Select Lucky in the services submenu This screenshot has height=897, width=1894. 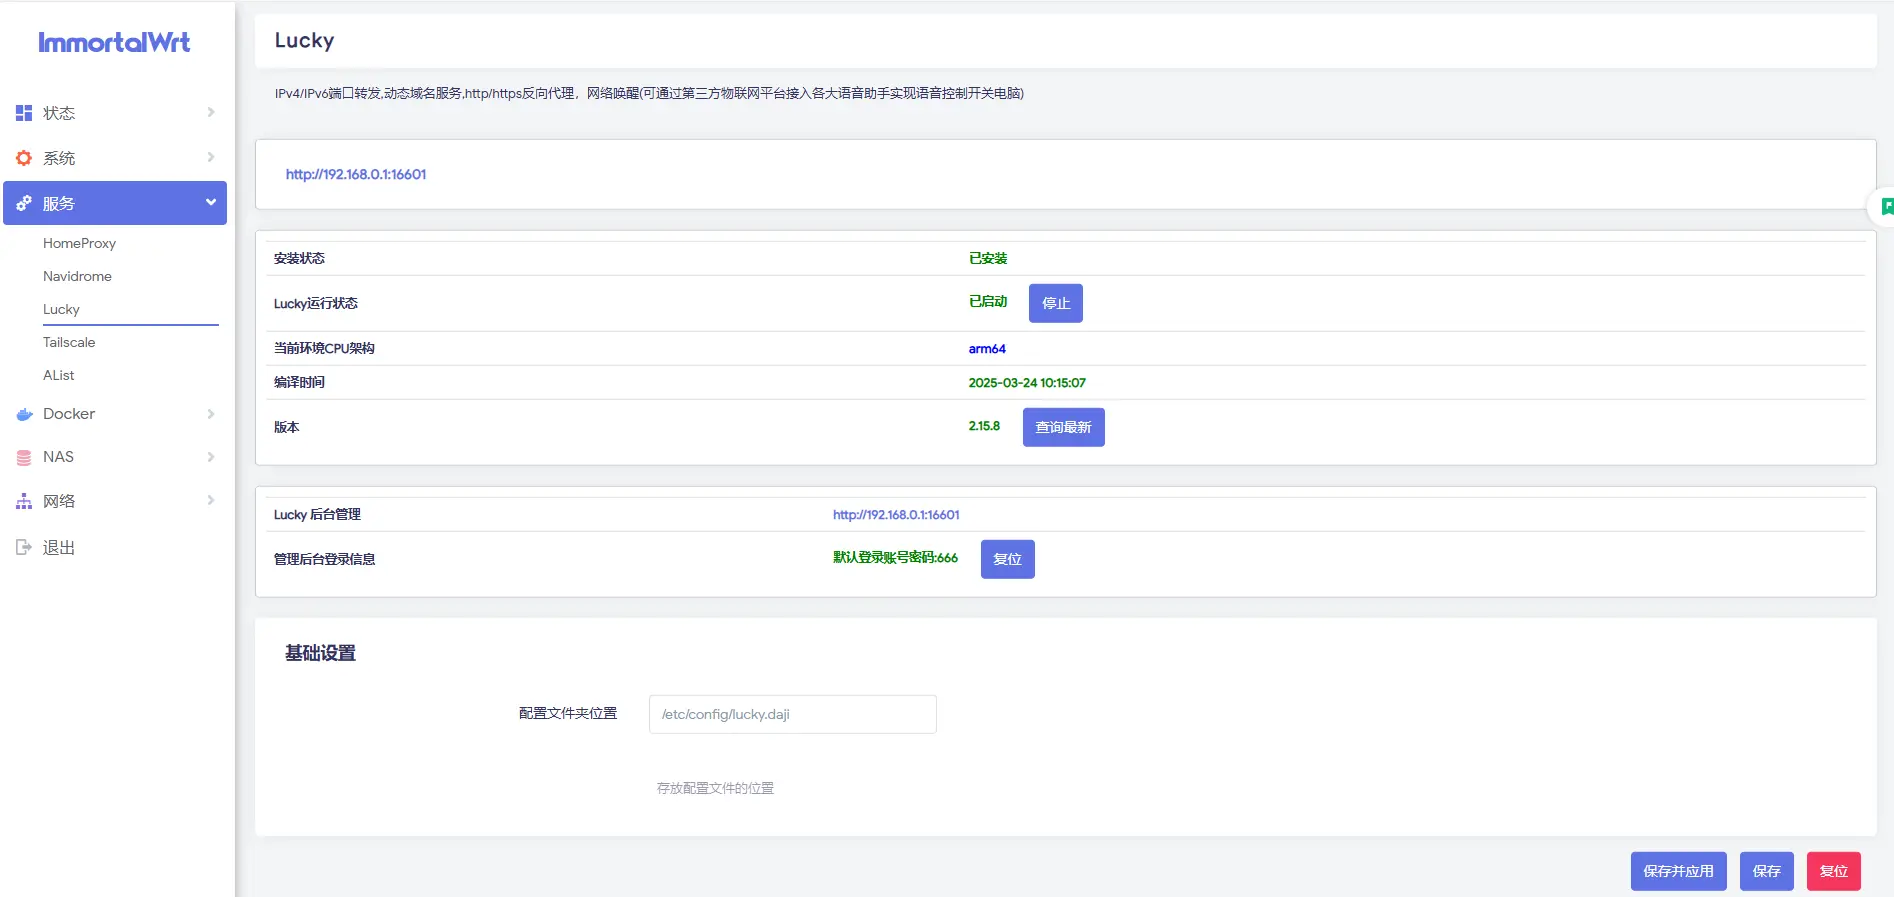[x=61, y=309]
